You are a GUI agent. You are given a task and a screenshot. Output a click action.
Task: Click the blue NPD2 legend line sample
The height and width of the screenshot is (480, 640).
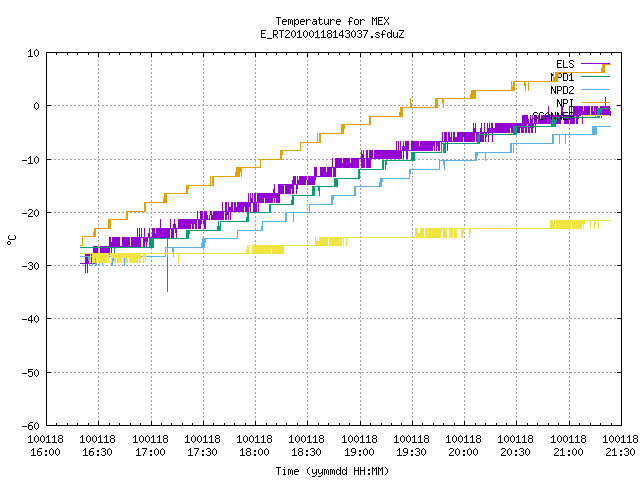595,89
